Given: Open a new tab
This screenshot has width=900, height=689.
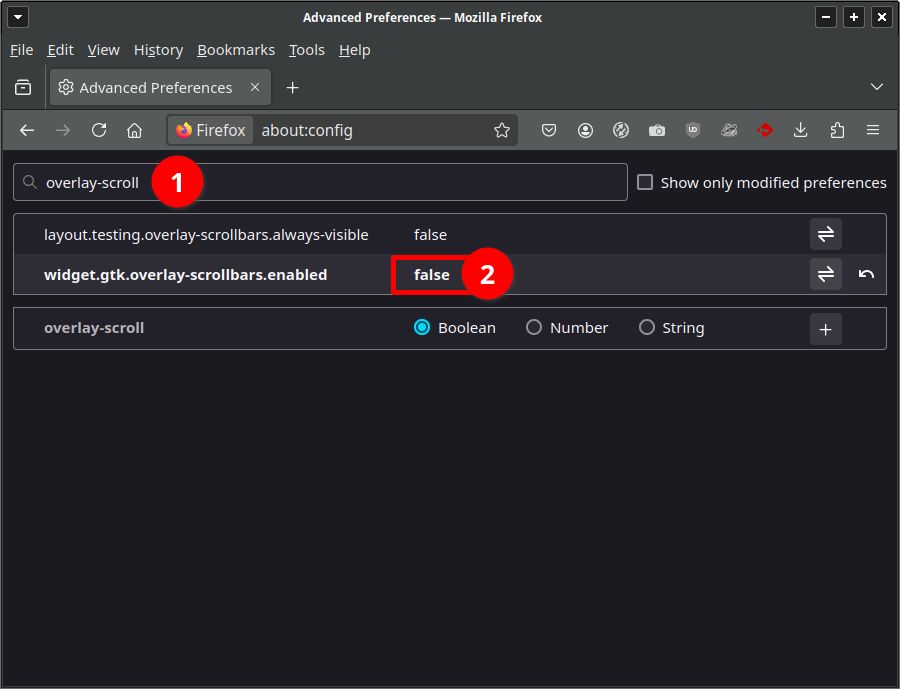Looking at the screenshot, I should click(x=292, y=87).
